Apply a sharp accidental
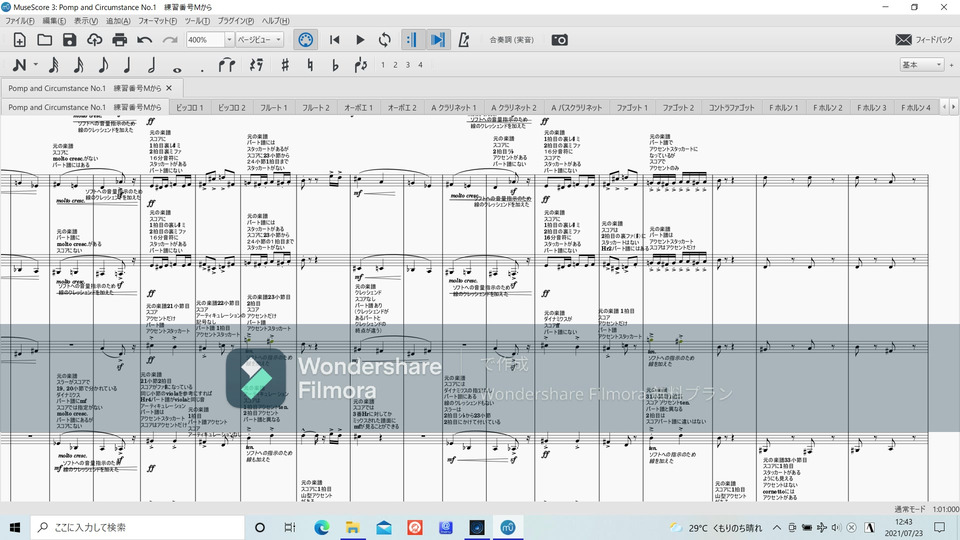This screenshot has width=960, height=540. pyautogui.click(x=285, y=65)
